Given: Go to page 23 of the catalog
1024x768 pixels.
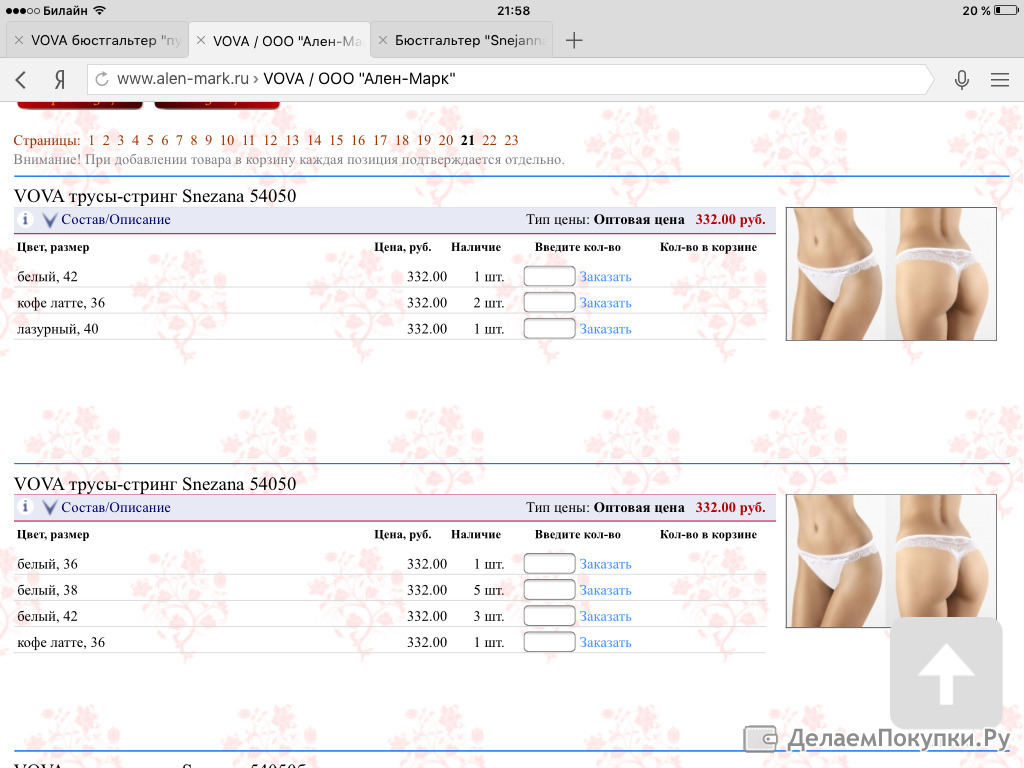Looking at the screenshot, I should 511,140.
